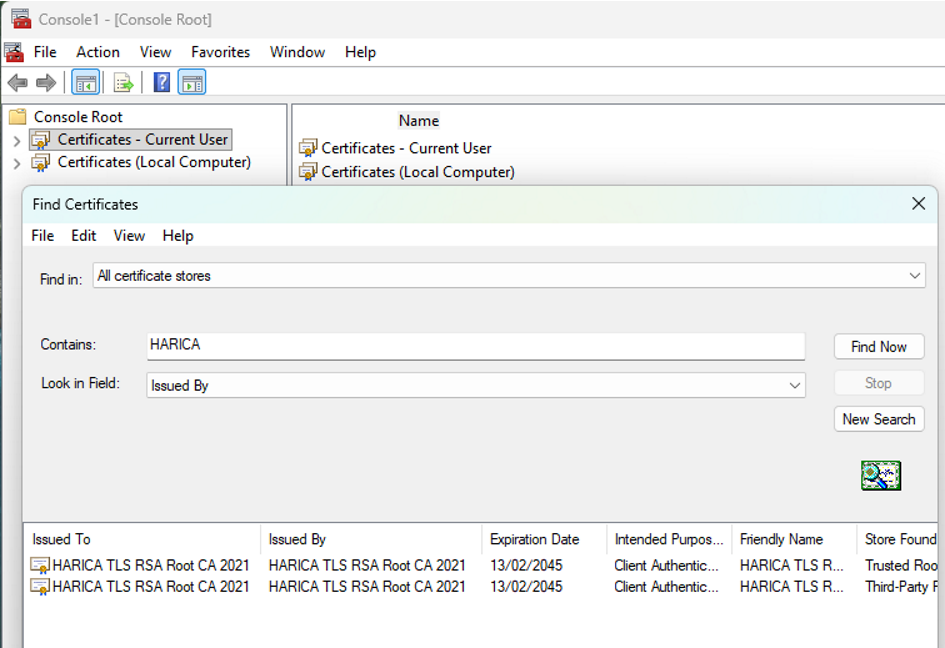
Task: Select Certificates (Local Computer) in Name list
Action: click(x=418, y=172)
